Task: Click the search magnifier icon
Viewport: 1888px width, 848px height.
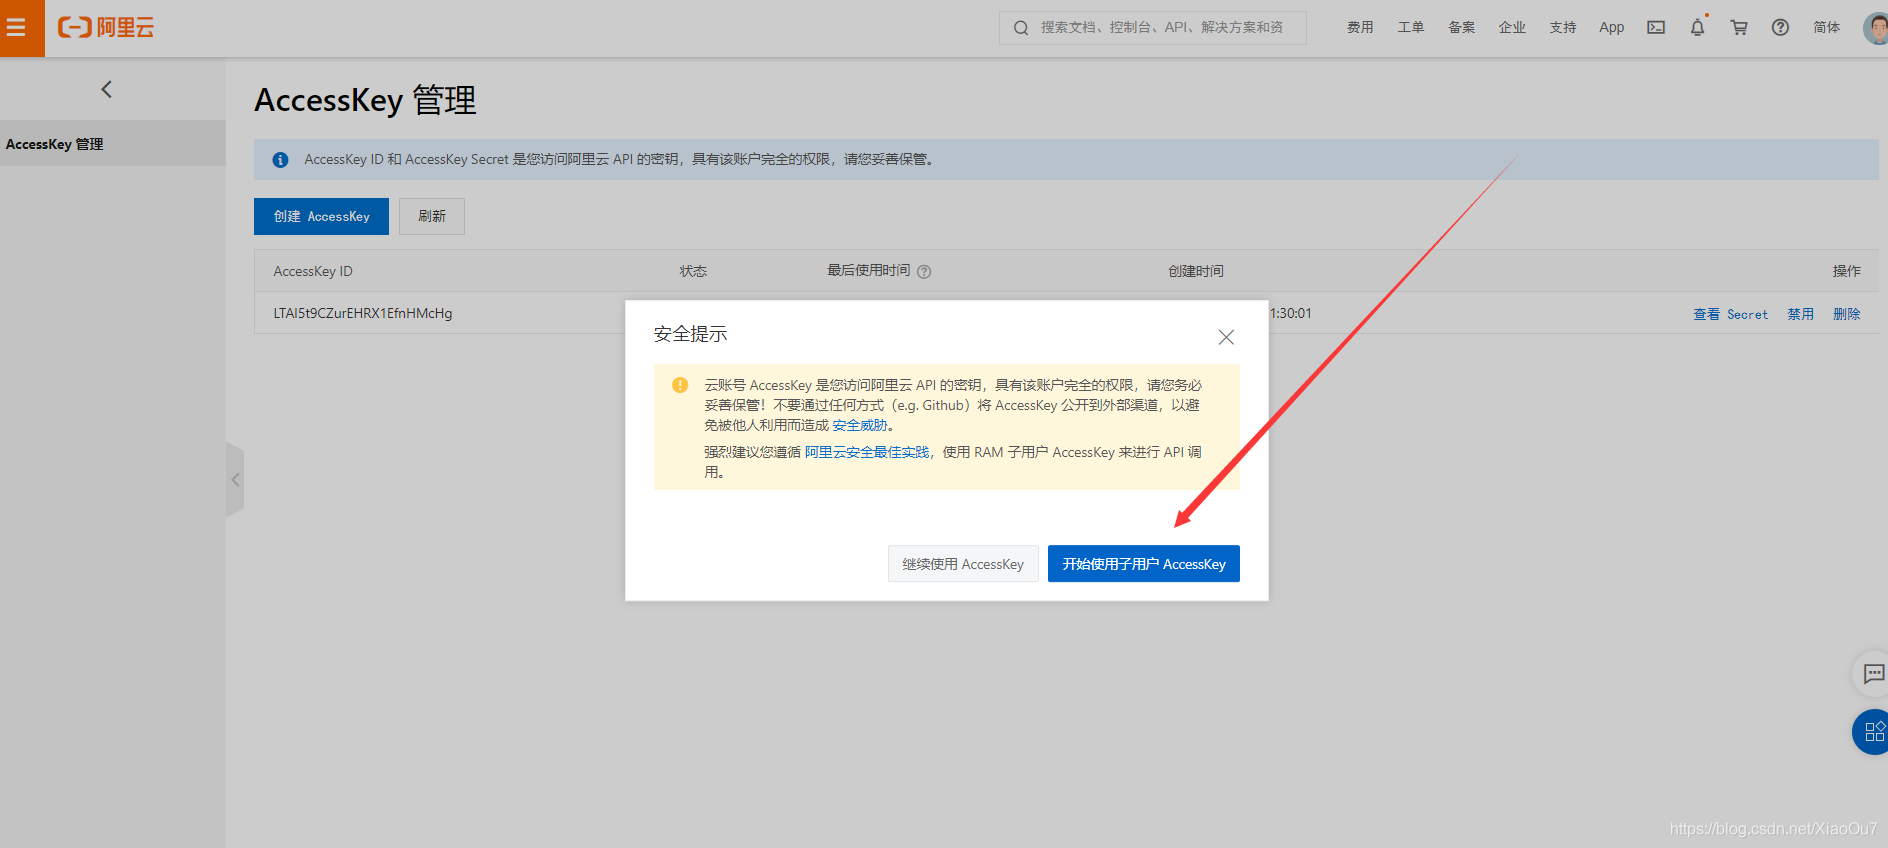Action: pos(1021,28)
